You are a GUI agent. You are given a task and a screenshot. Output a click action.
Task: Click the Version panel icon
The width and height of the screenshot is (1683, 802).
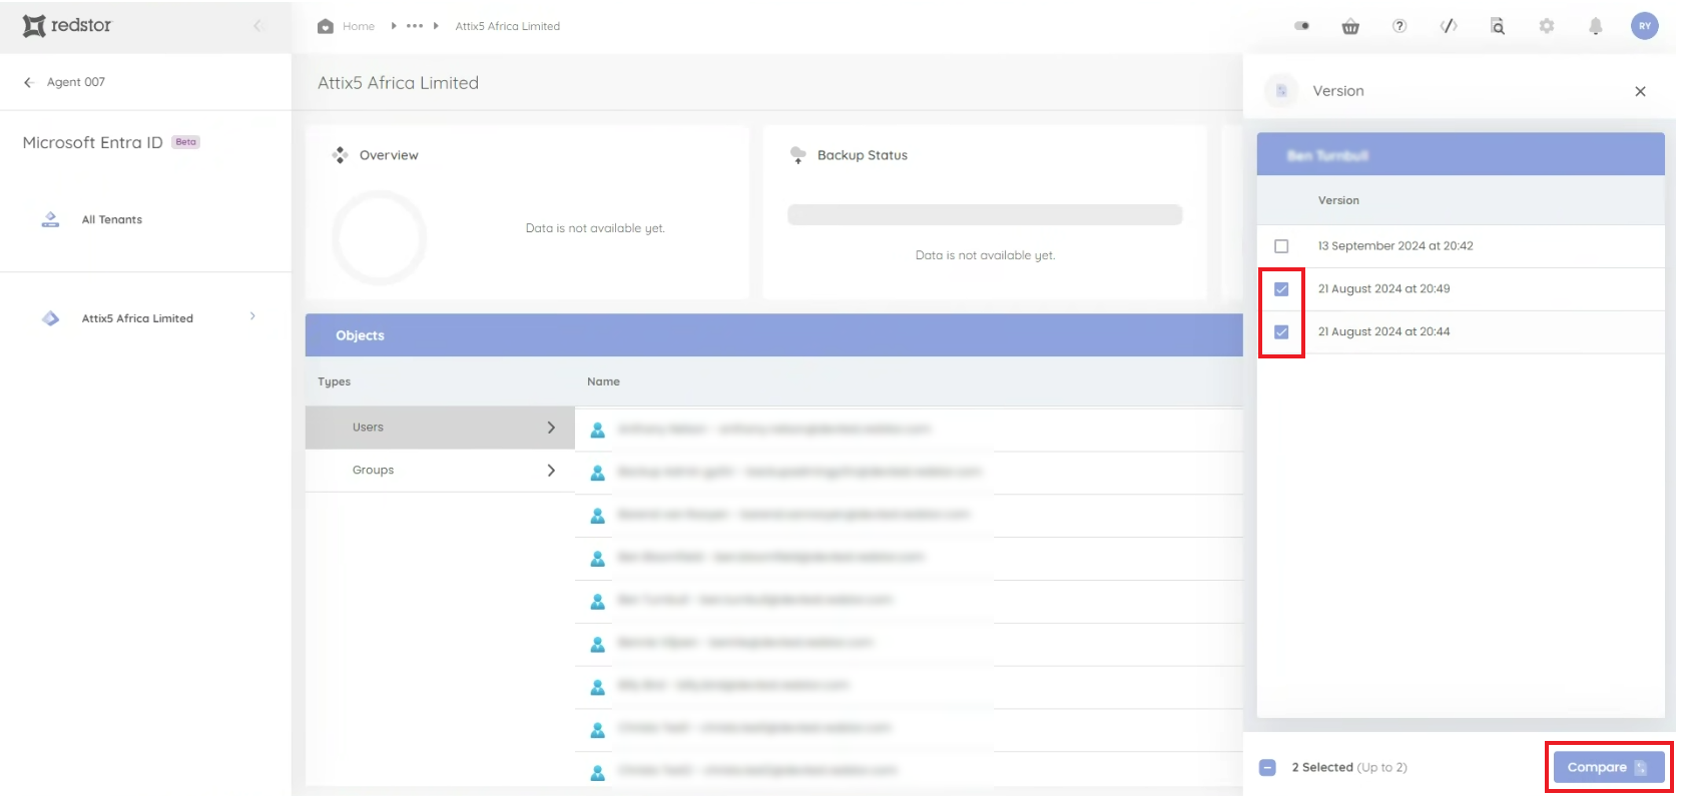(1281, 91)
